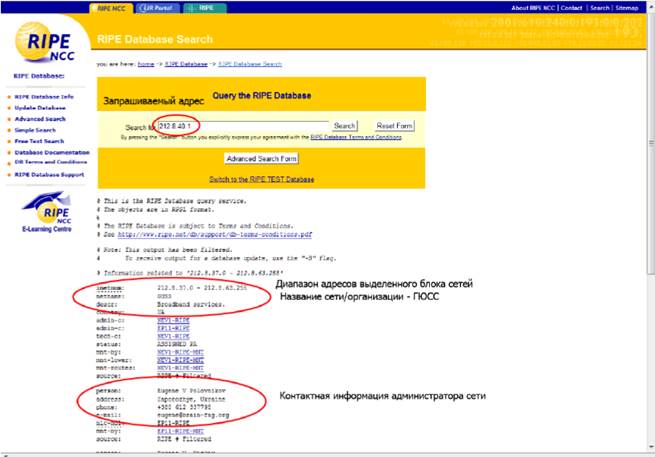655x457 pixels.
Task: Open Simple Search in the sidebar
Action: click(35, 130)
